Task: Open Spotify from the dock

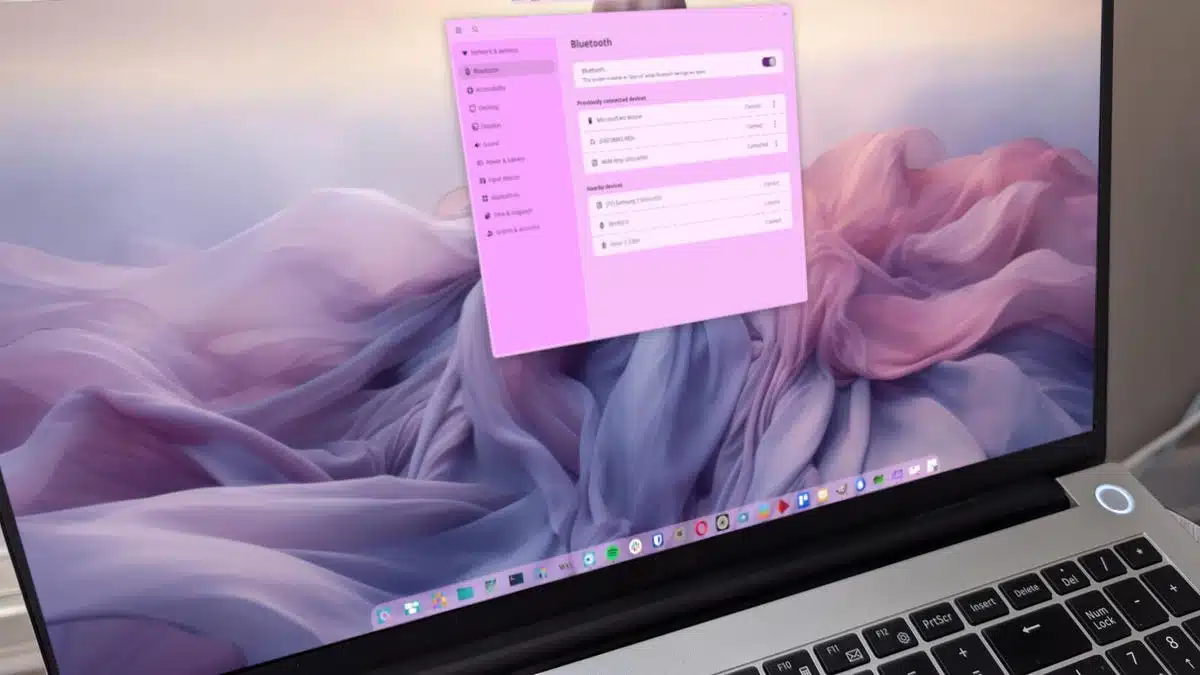Action: tap(613, 552)
